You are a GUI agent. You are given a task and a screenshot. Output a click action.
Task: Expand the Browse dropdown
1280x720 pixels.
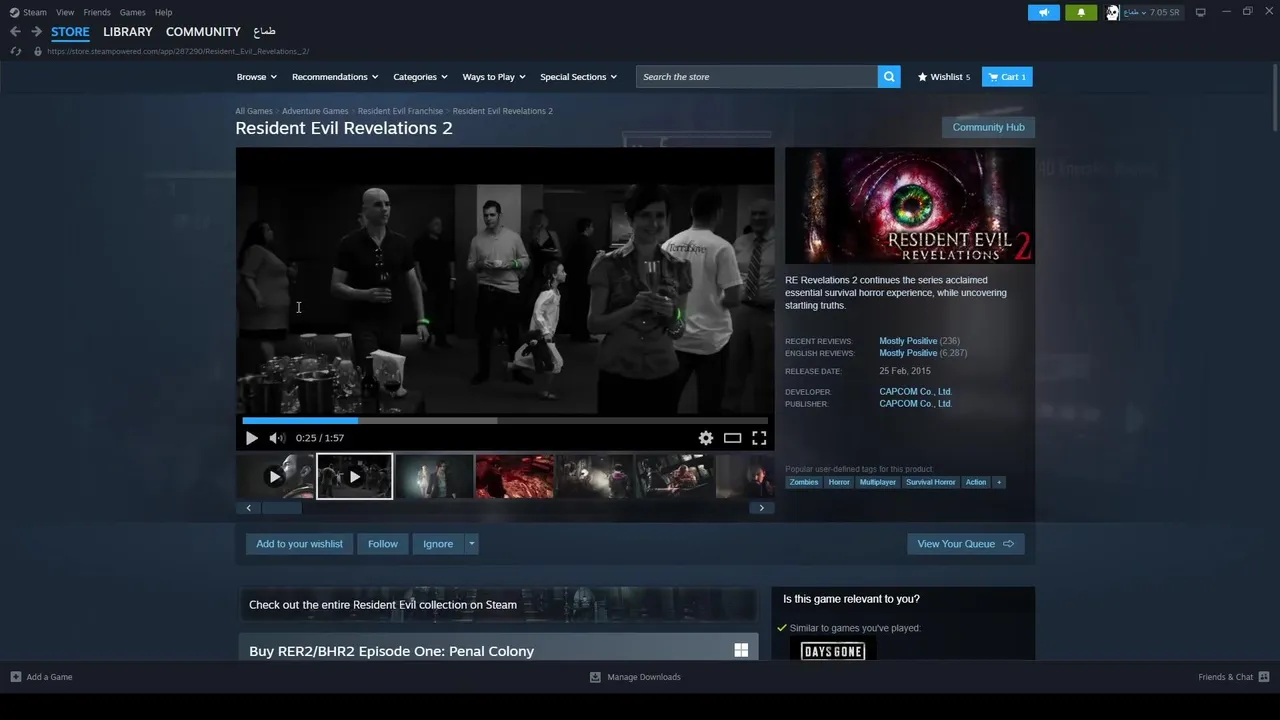(x=256, y=77)
